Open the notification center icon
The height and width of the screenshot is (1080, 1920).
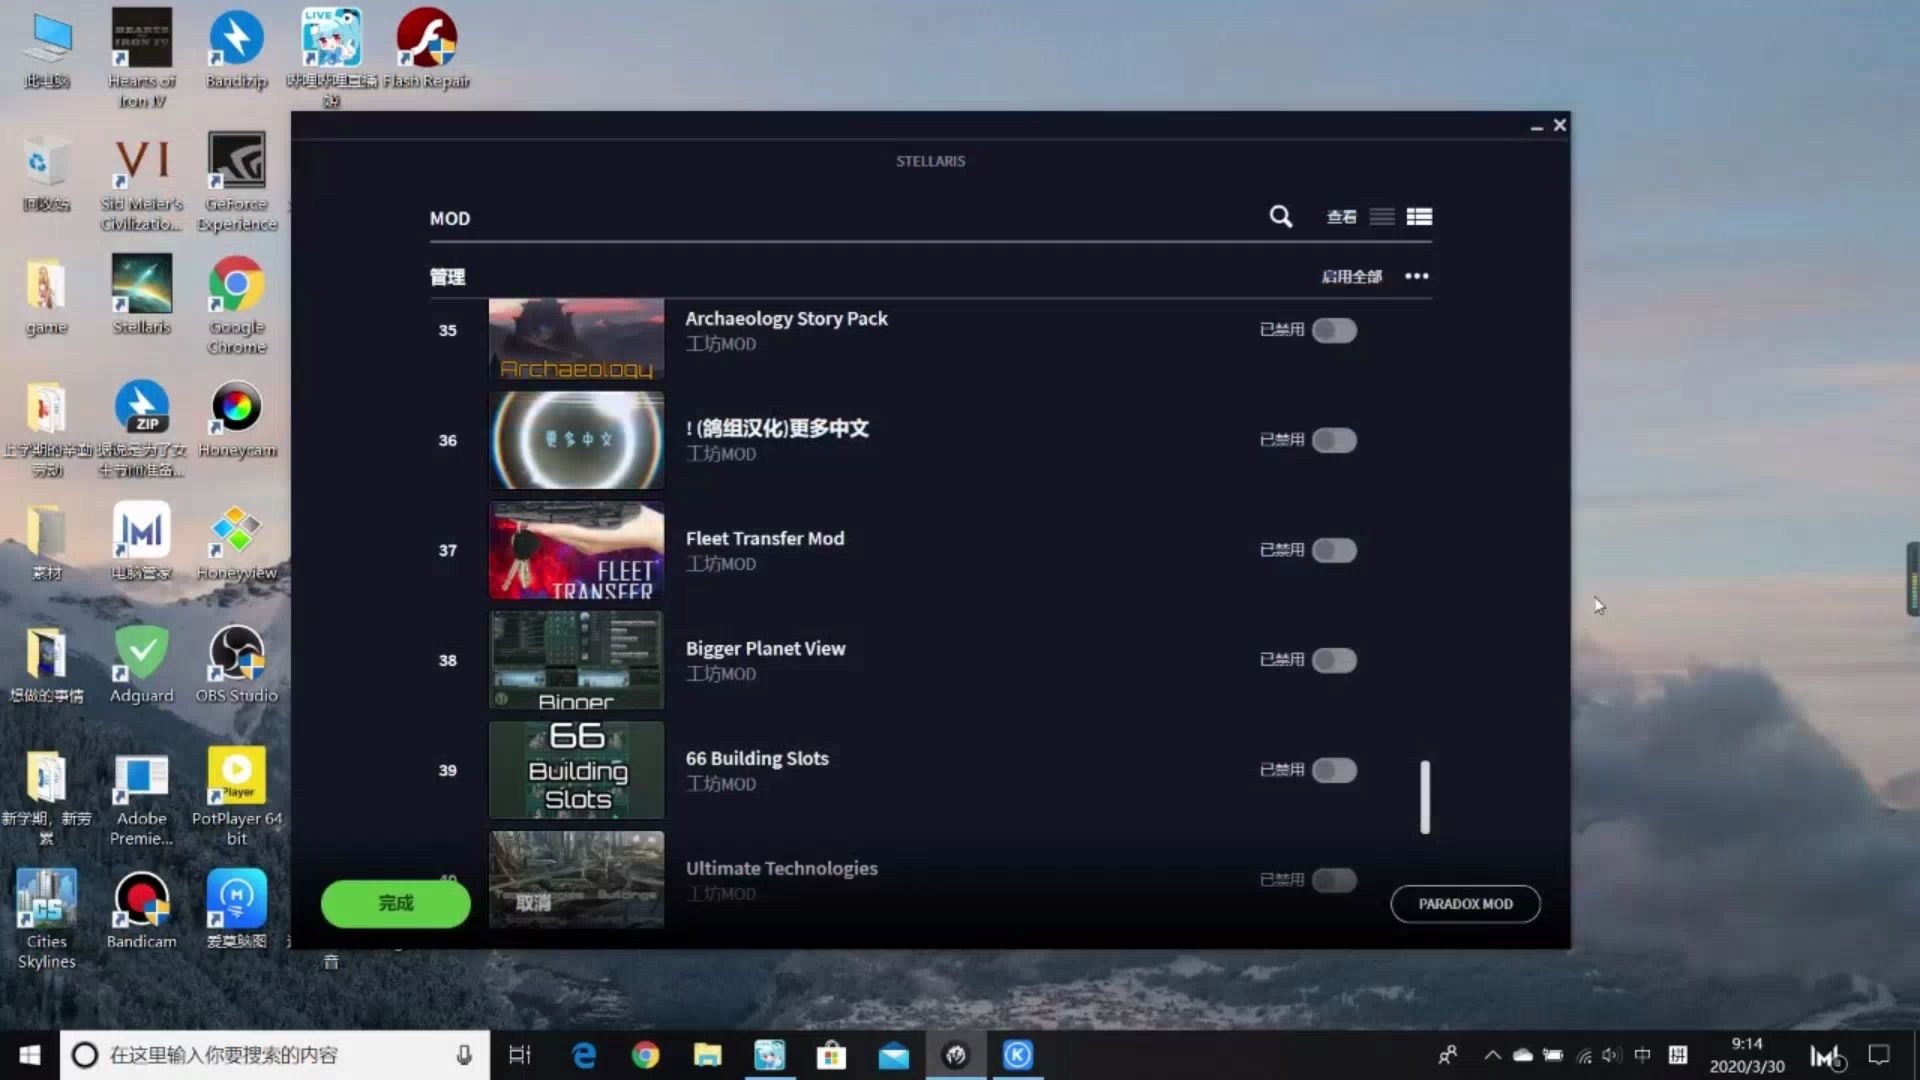1880,1055
